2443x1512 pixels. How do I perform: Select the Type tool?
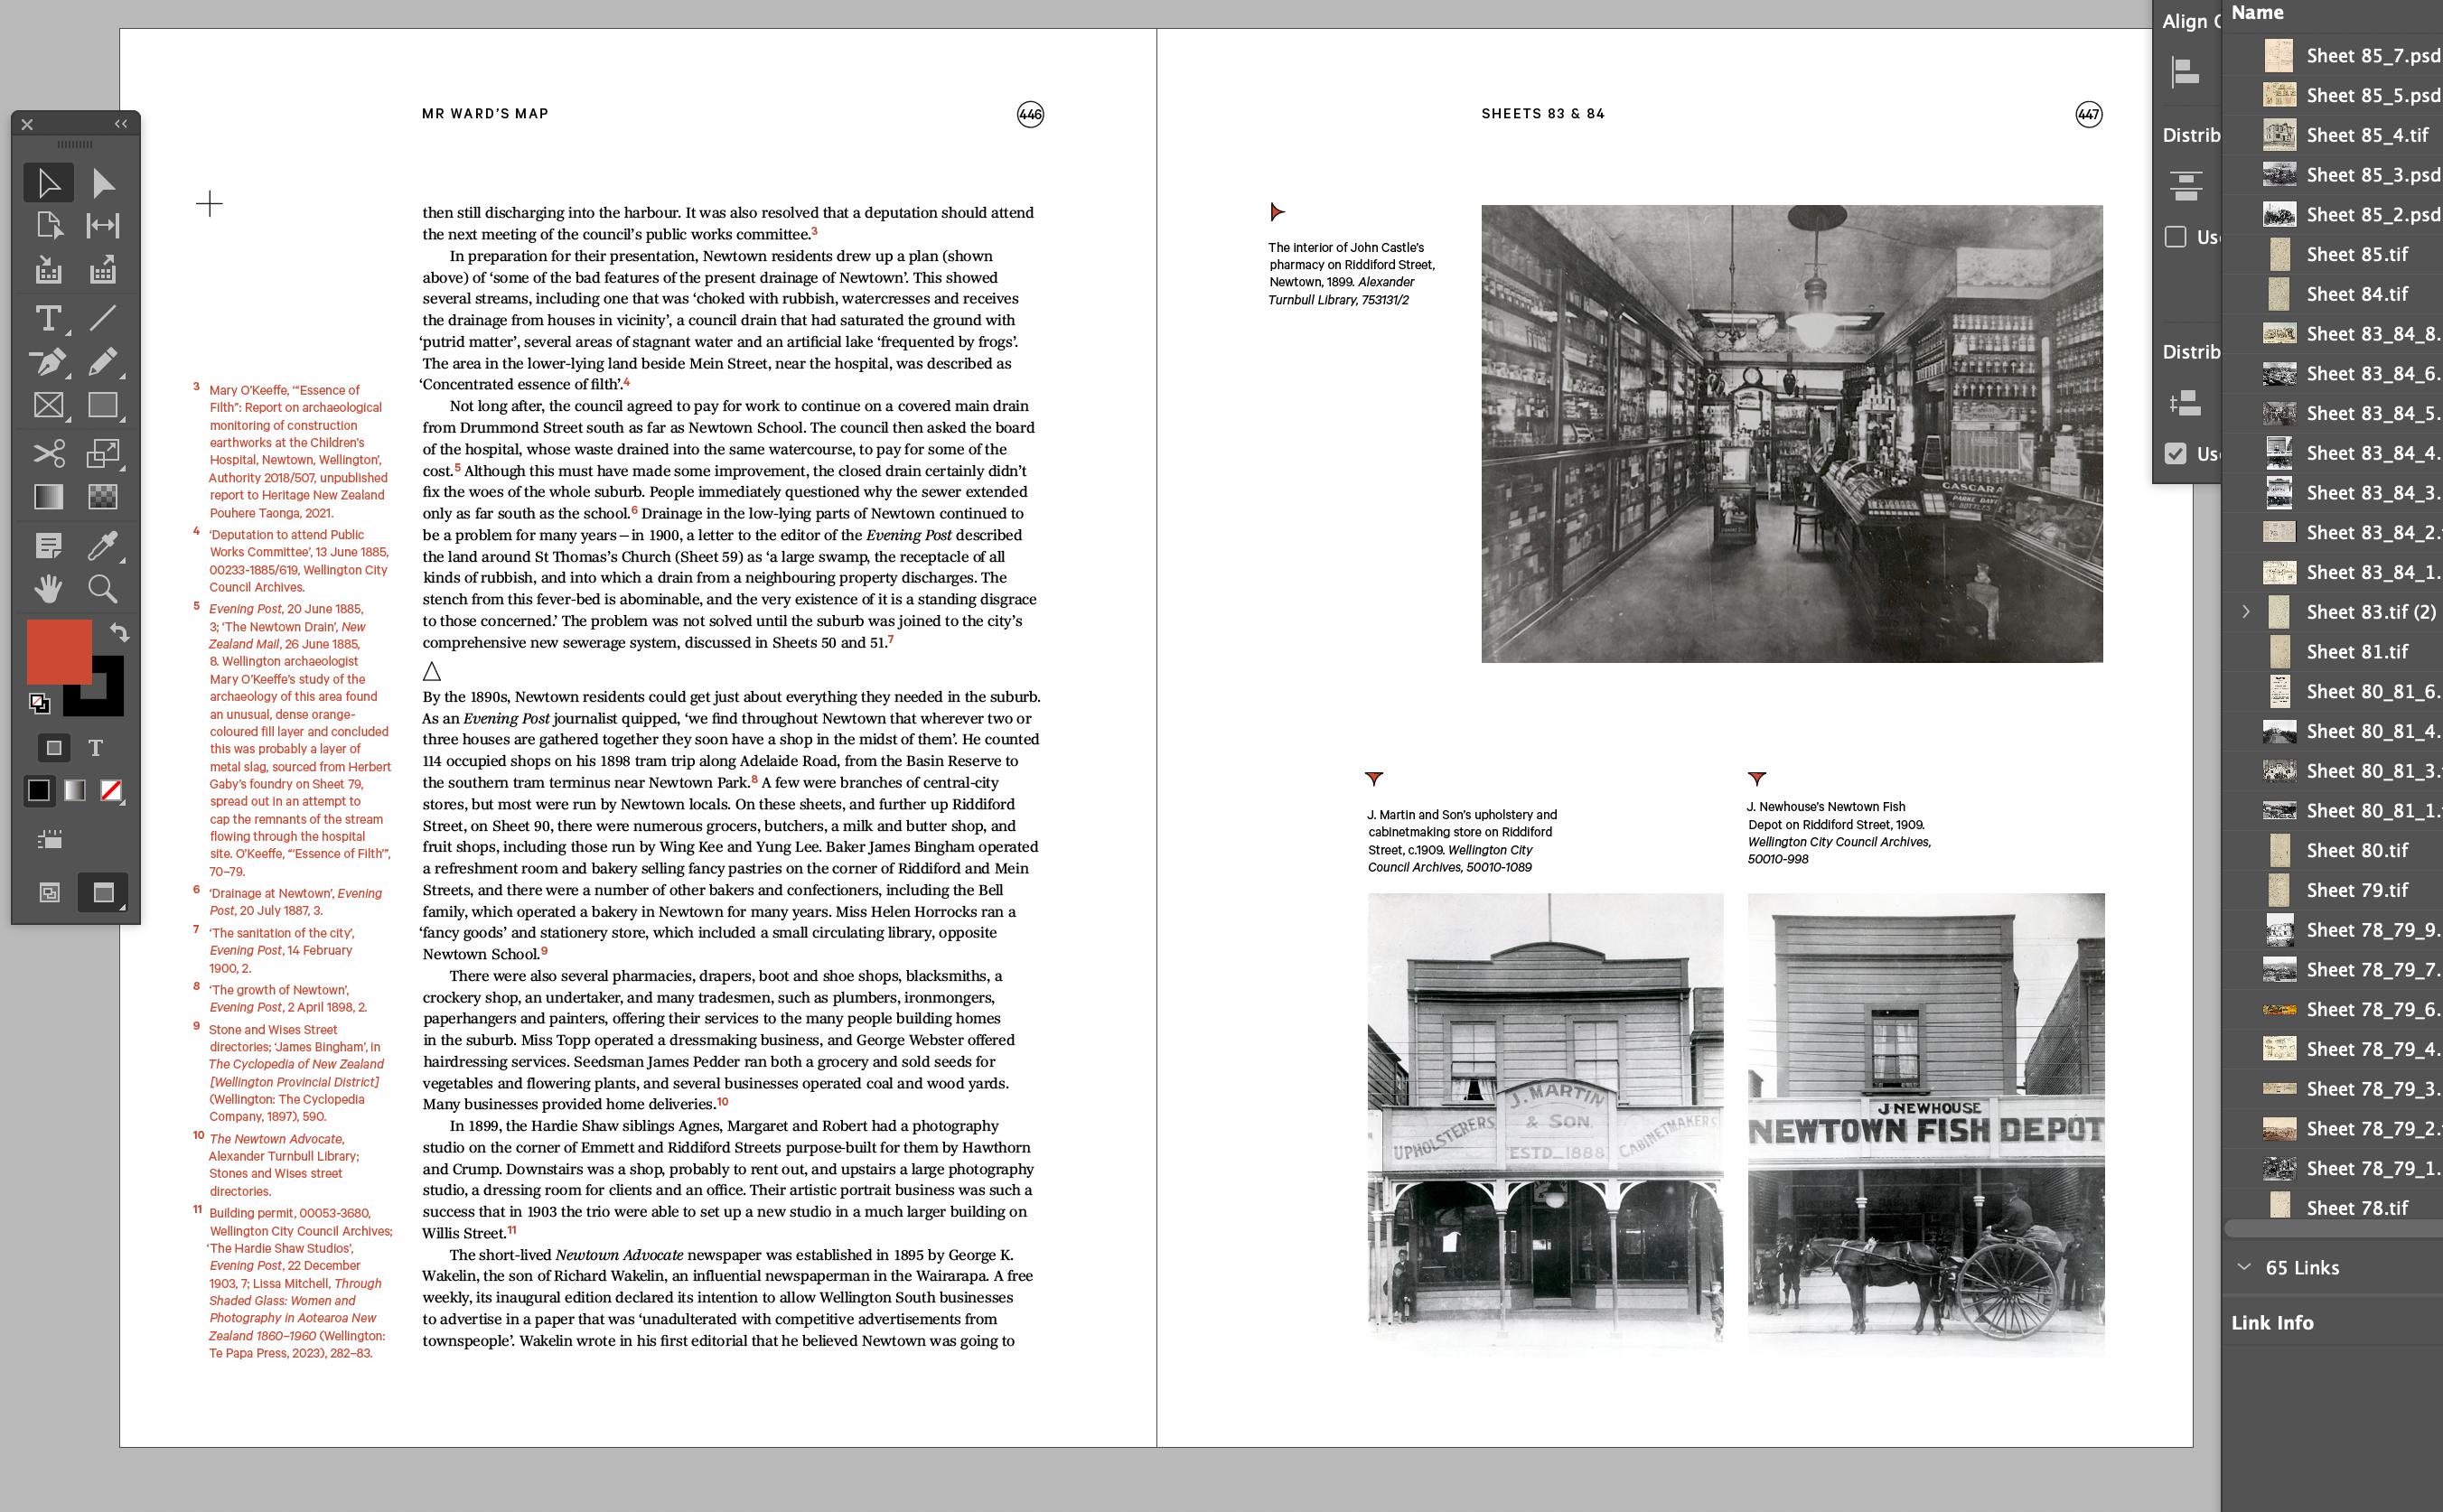click(48, 318)
